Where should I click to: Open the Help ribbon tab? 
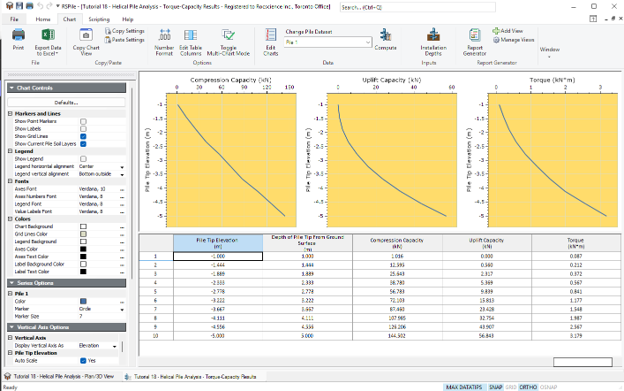click(x=128, y=19)
